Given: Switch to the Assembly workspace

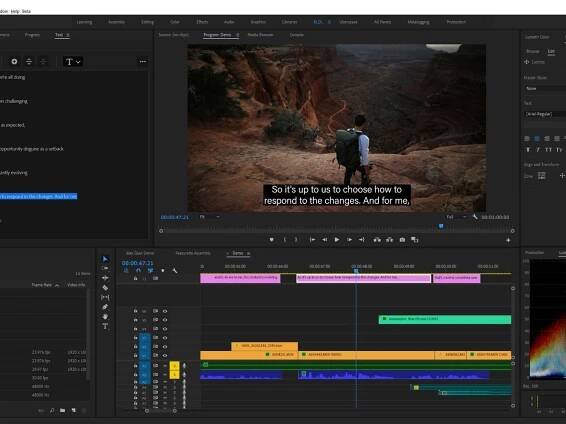Looking at the screenshot, I should pyautogui.click(x=116, y=22).
